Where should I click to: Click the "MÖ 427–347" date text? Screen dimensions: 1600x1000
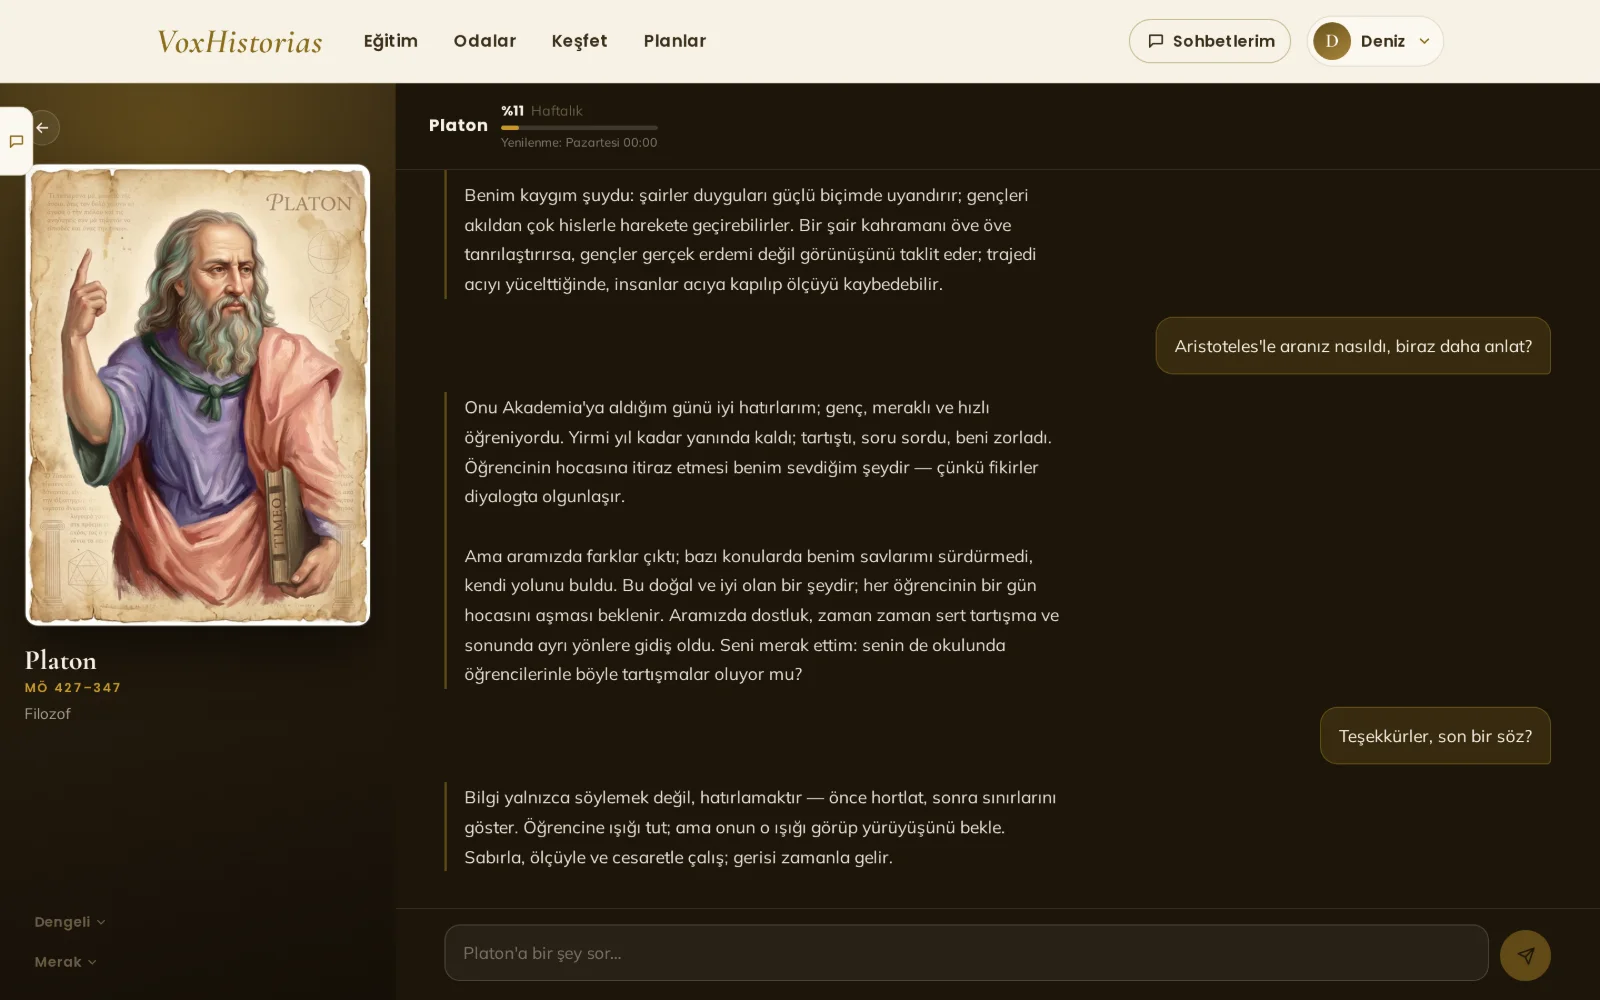pyautogui.click(x=73, y=688)
